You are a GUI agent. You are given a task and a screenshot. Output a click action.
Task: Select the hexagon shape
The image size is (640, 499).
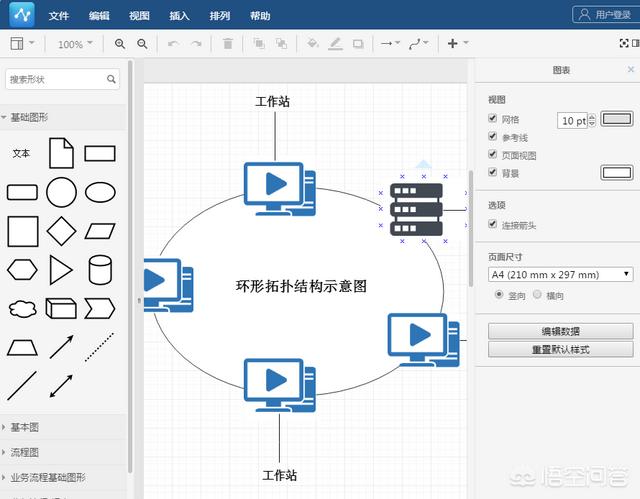pos(22,270)
